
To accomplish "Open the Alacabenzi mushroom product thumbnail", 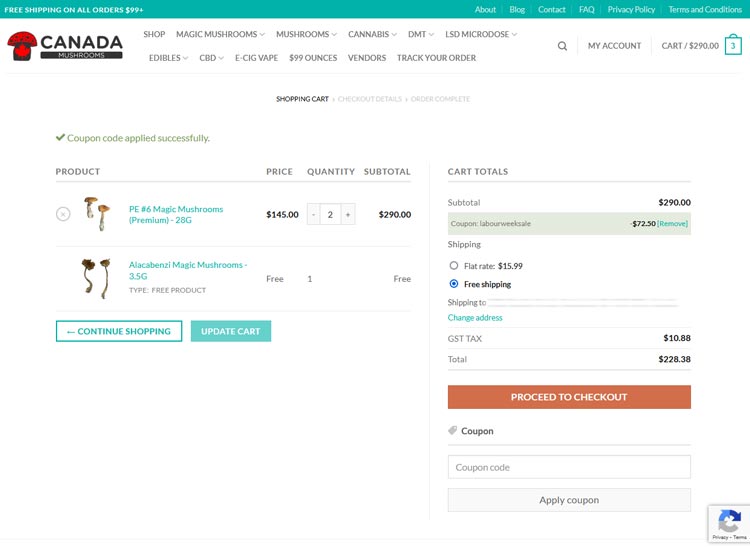I will tap(96, 278).
